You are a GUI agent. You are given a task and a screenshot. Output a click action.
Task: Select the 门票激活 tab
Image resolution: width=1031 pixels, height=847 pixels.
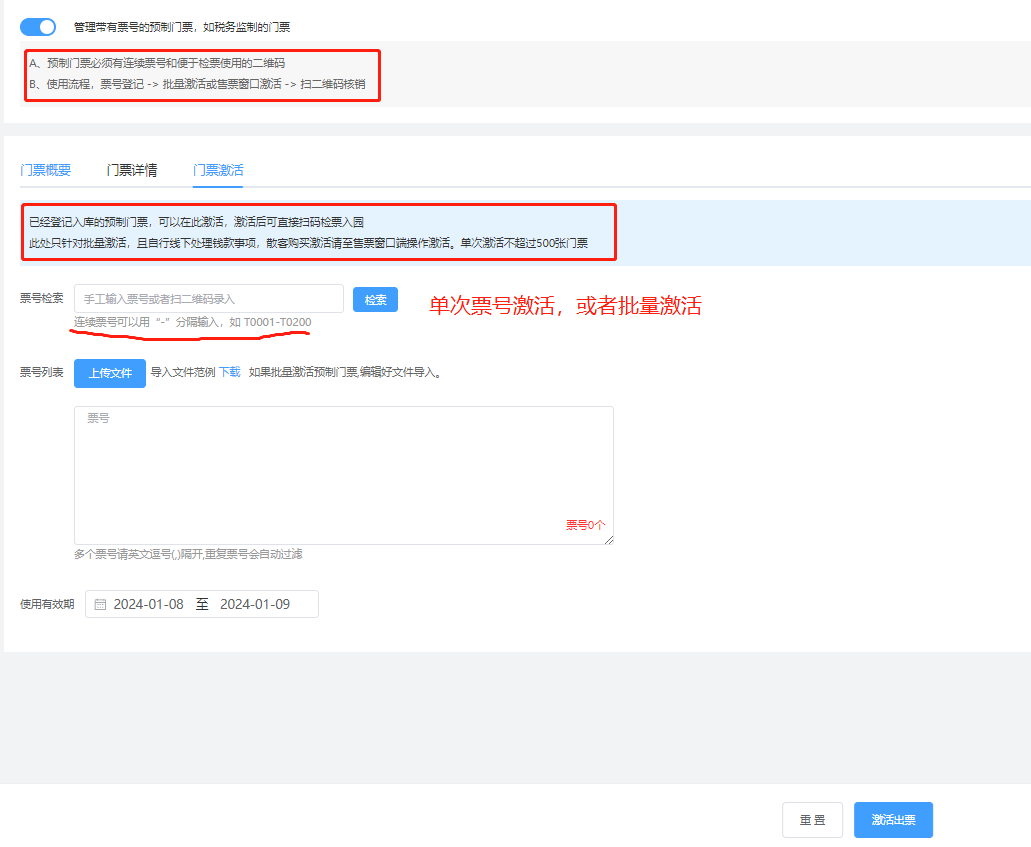click(218, 170)
